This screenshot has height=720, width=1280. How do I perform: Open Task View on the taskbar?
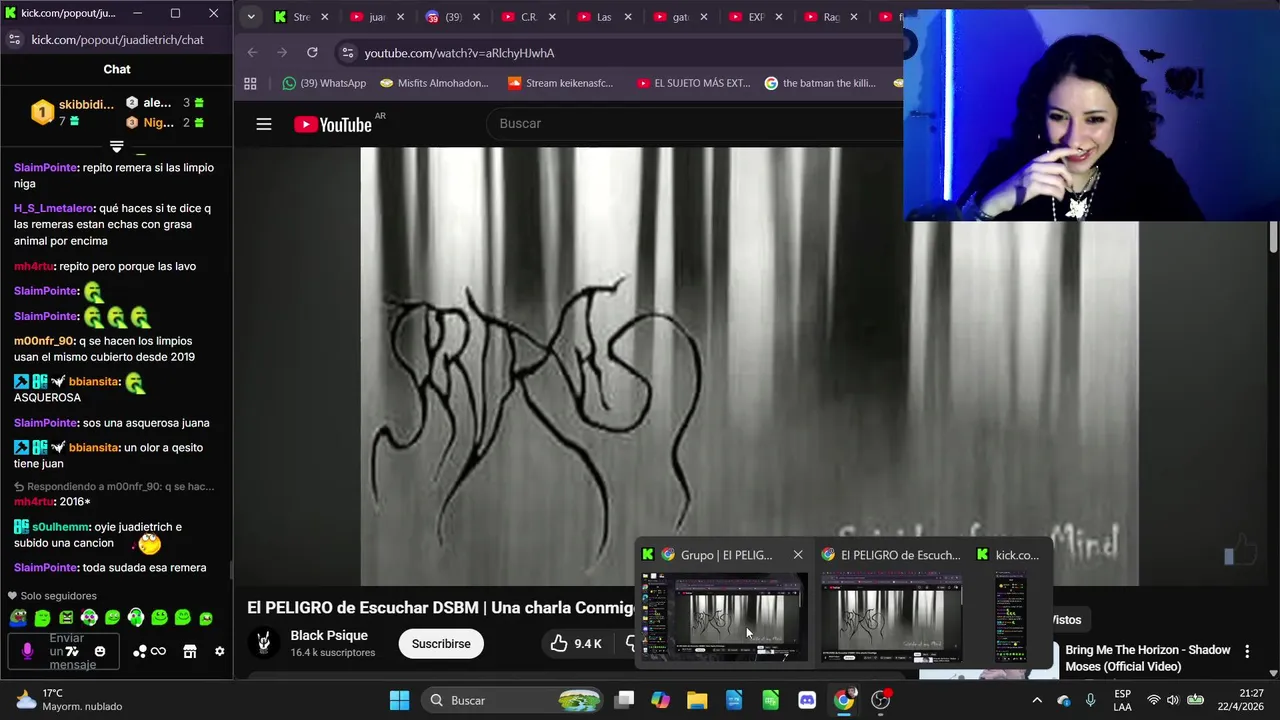click(624, 700)
